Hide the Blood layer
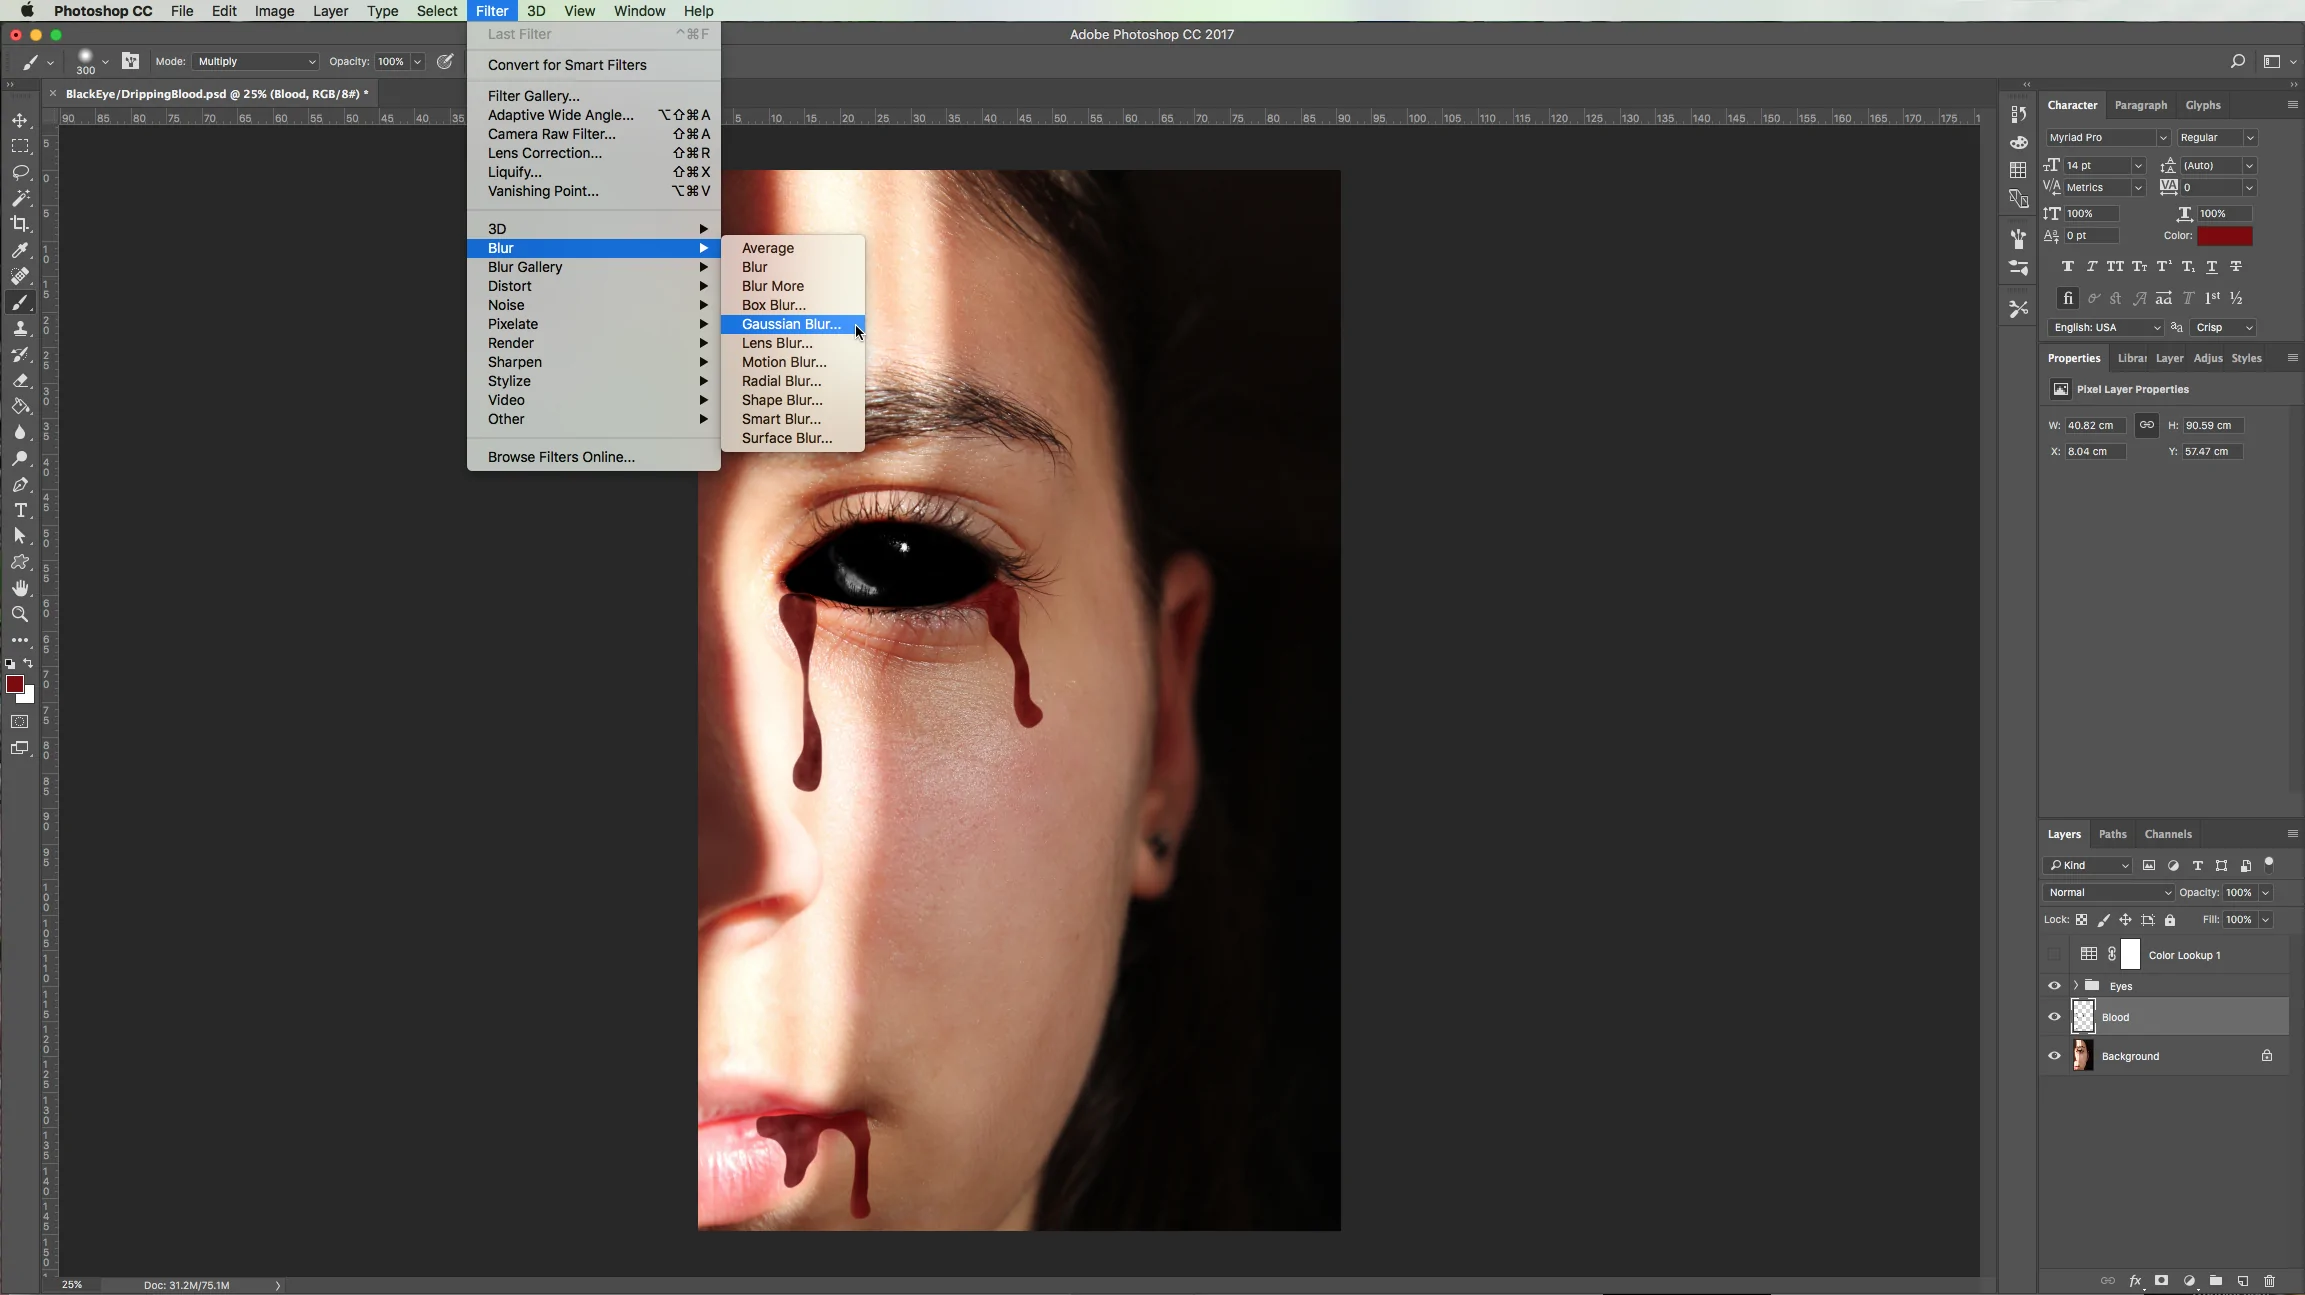The image size is (2305, 1295). [x=2054, y=1017]
